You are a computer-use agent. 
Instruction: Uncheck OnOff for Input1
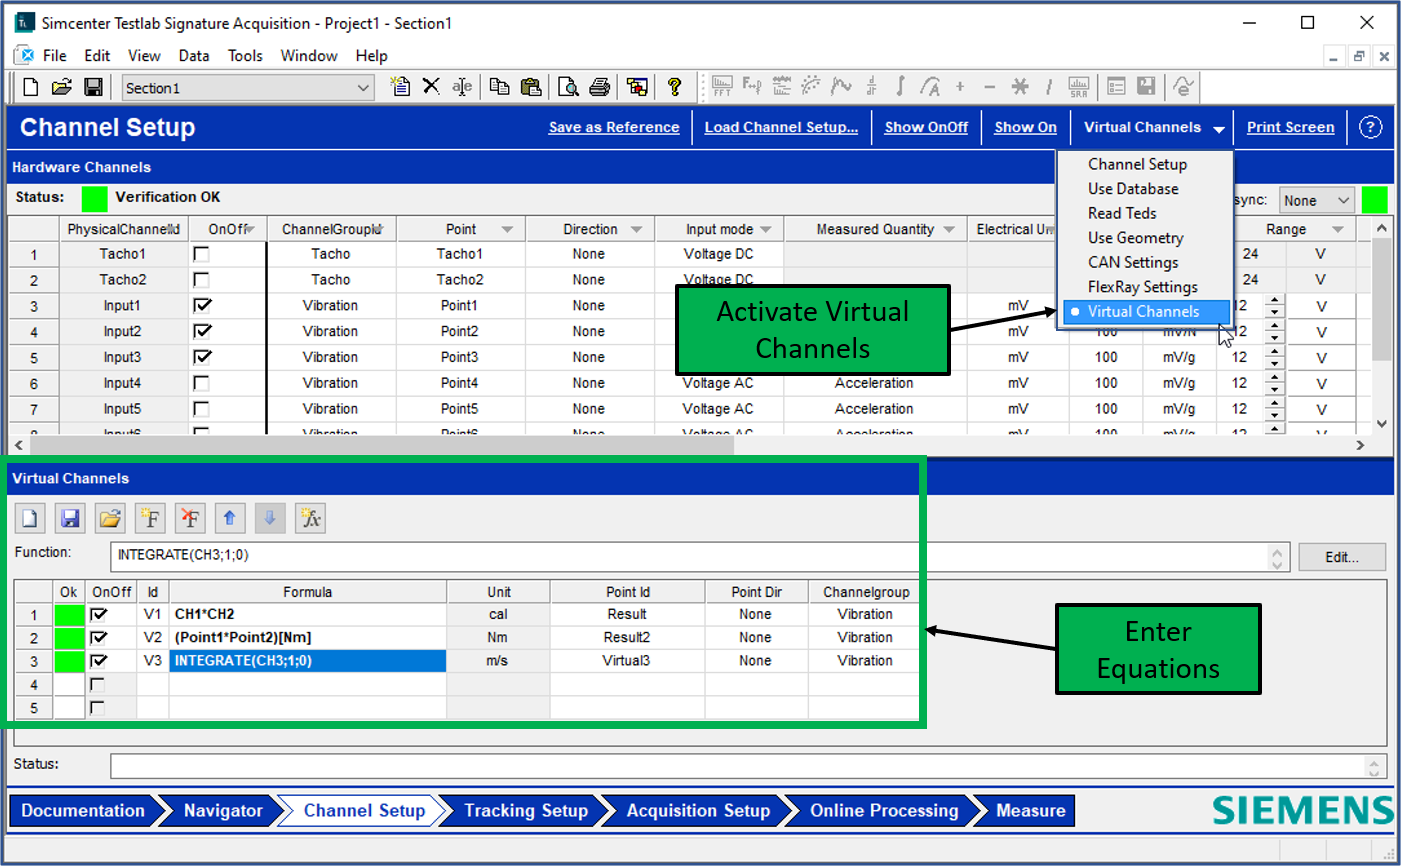(x=201, y=305)
